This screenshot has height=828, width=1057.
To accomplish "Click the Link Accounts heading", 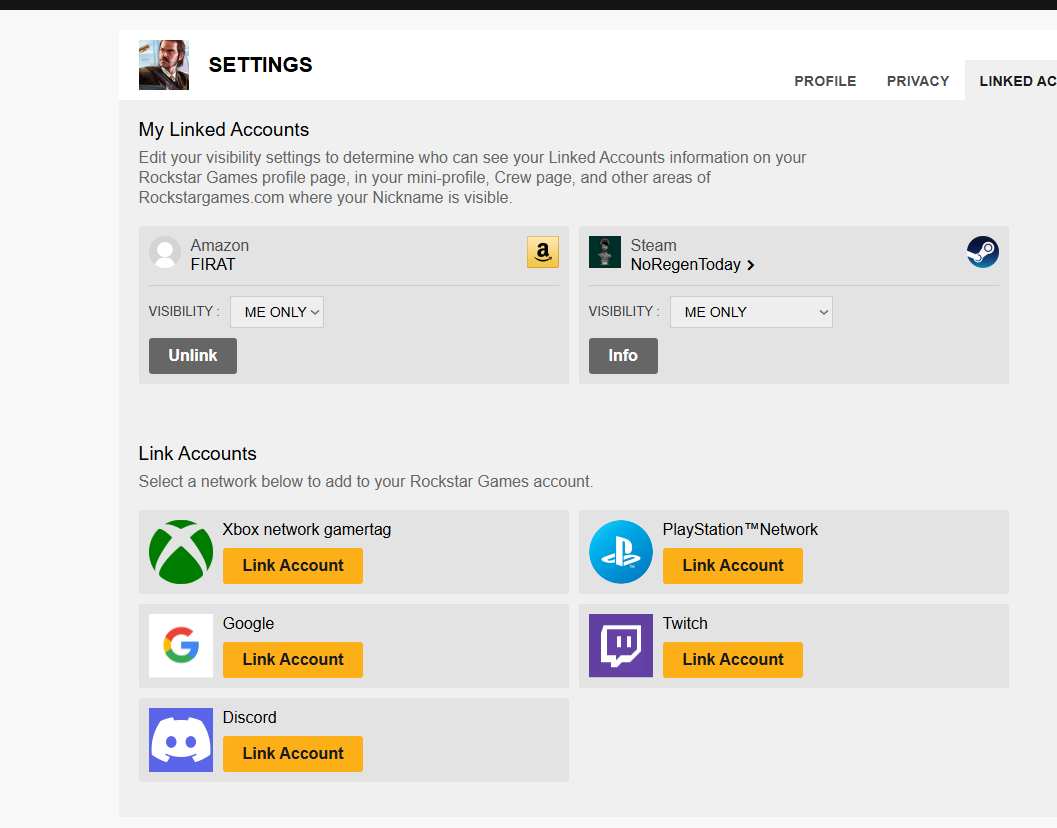I will tap(198, 454).
